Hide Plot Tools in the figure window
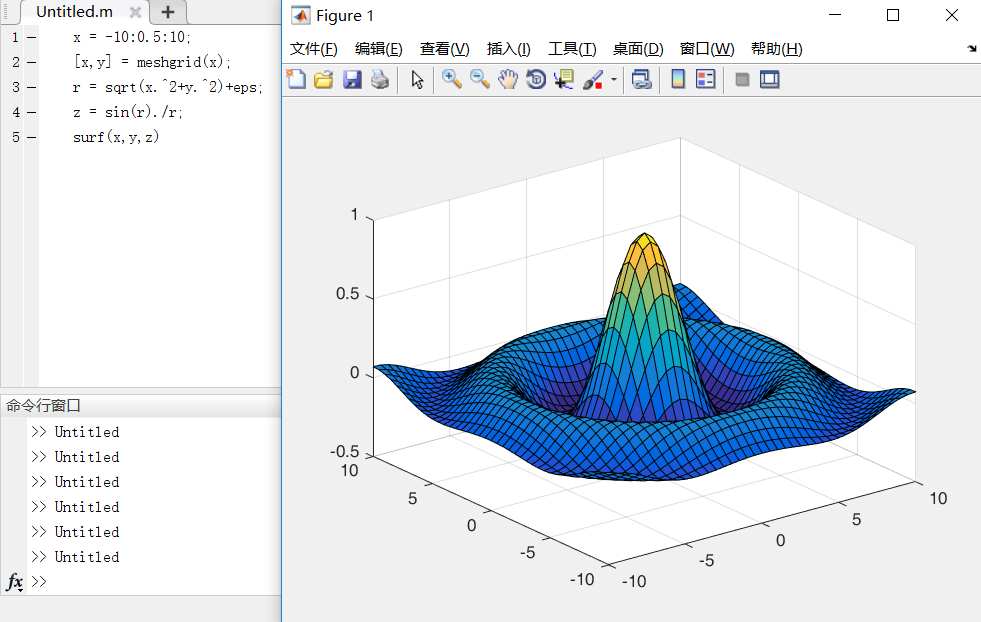981x622 pixels. (x=741, y=79)
